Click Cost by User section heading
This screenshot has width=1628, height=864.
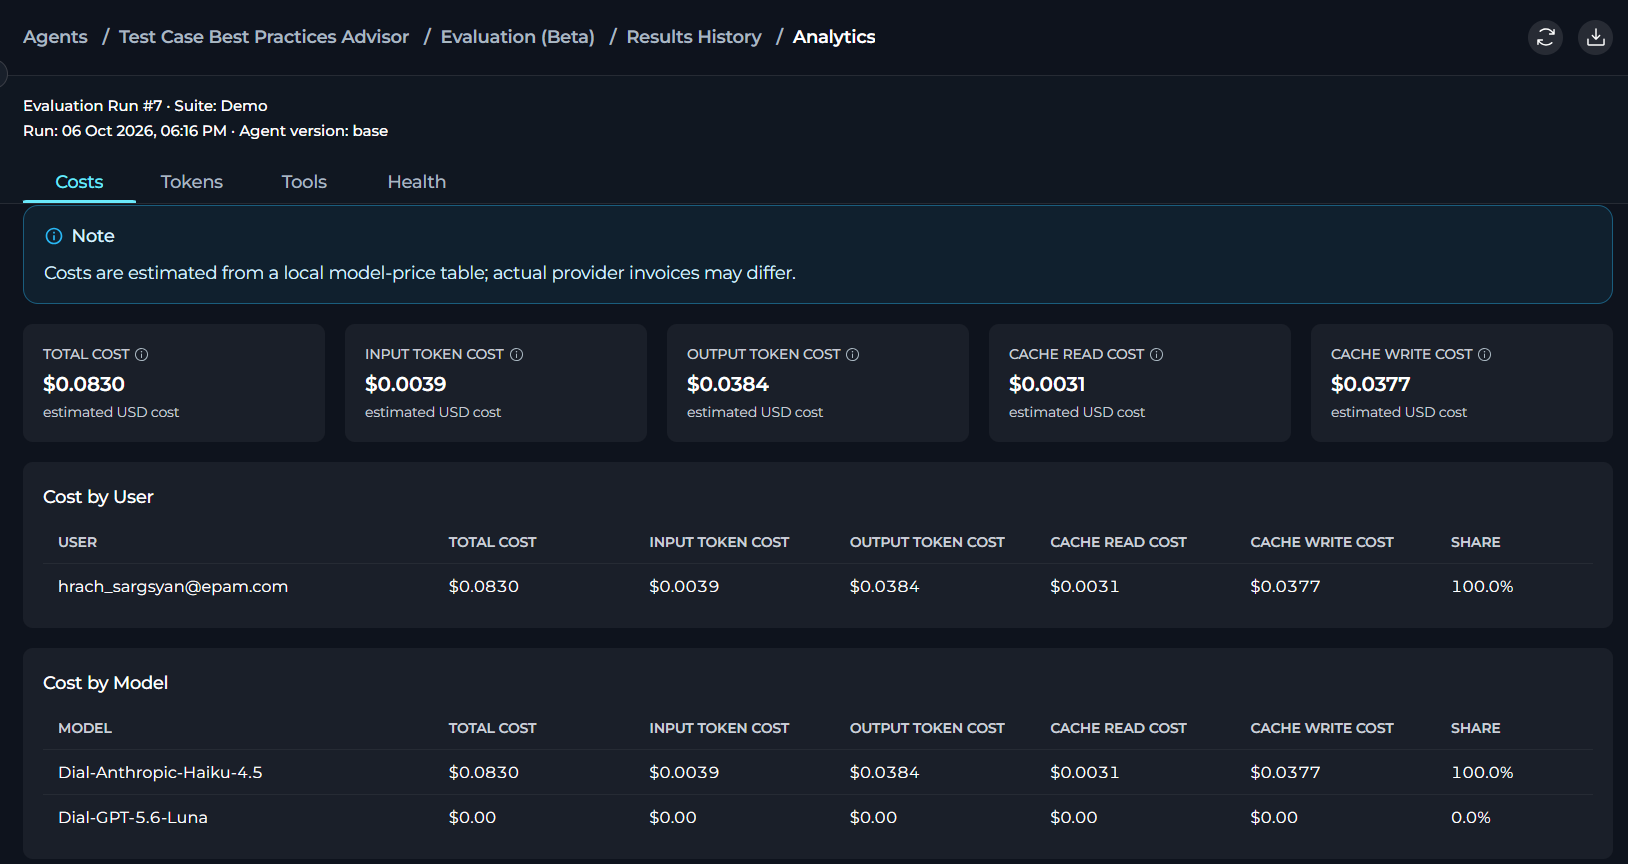98,497
